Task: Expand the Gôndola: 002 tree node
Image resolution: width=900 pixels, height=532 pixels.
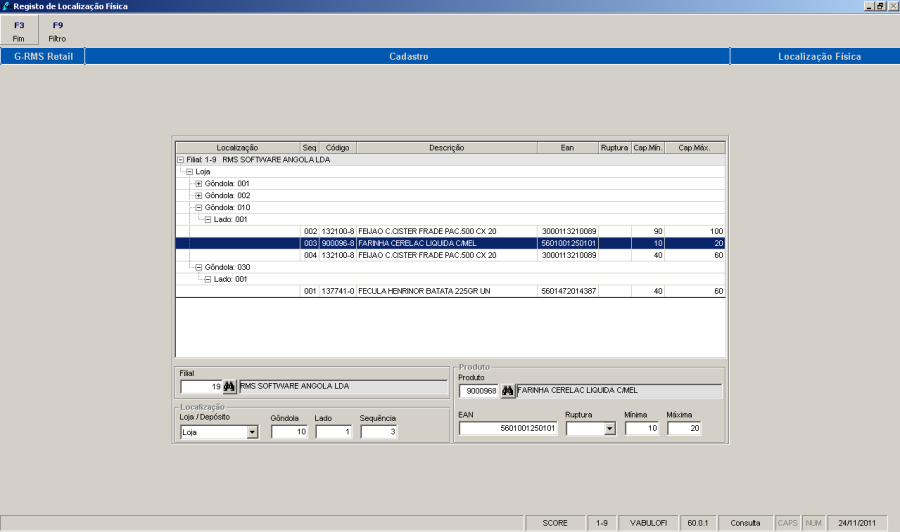Action: point(198,195)
